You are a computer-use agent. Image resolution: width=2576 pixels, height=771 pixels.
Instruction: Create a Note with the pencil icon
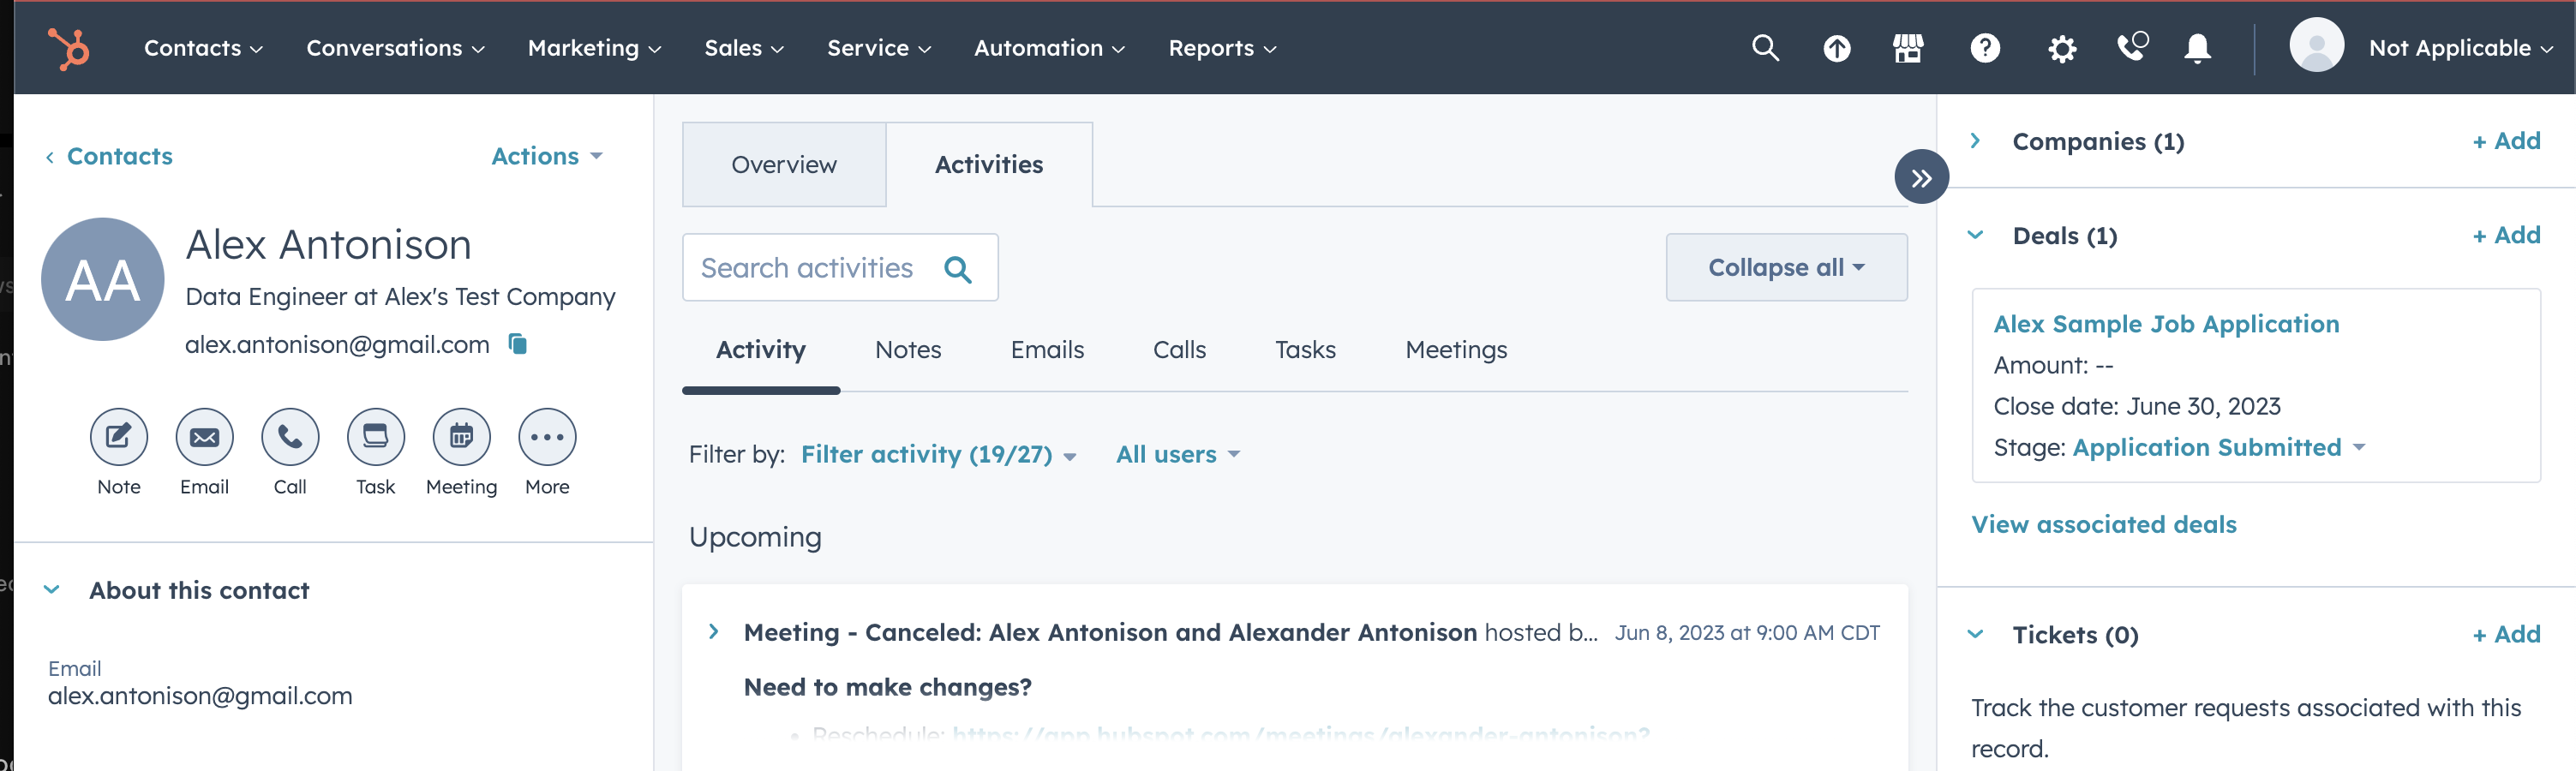119,437
